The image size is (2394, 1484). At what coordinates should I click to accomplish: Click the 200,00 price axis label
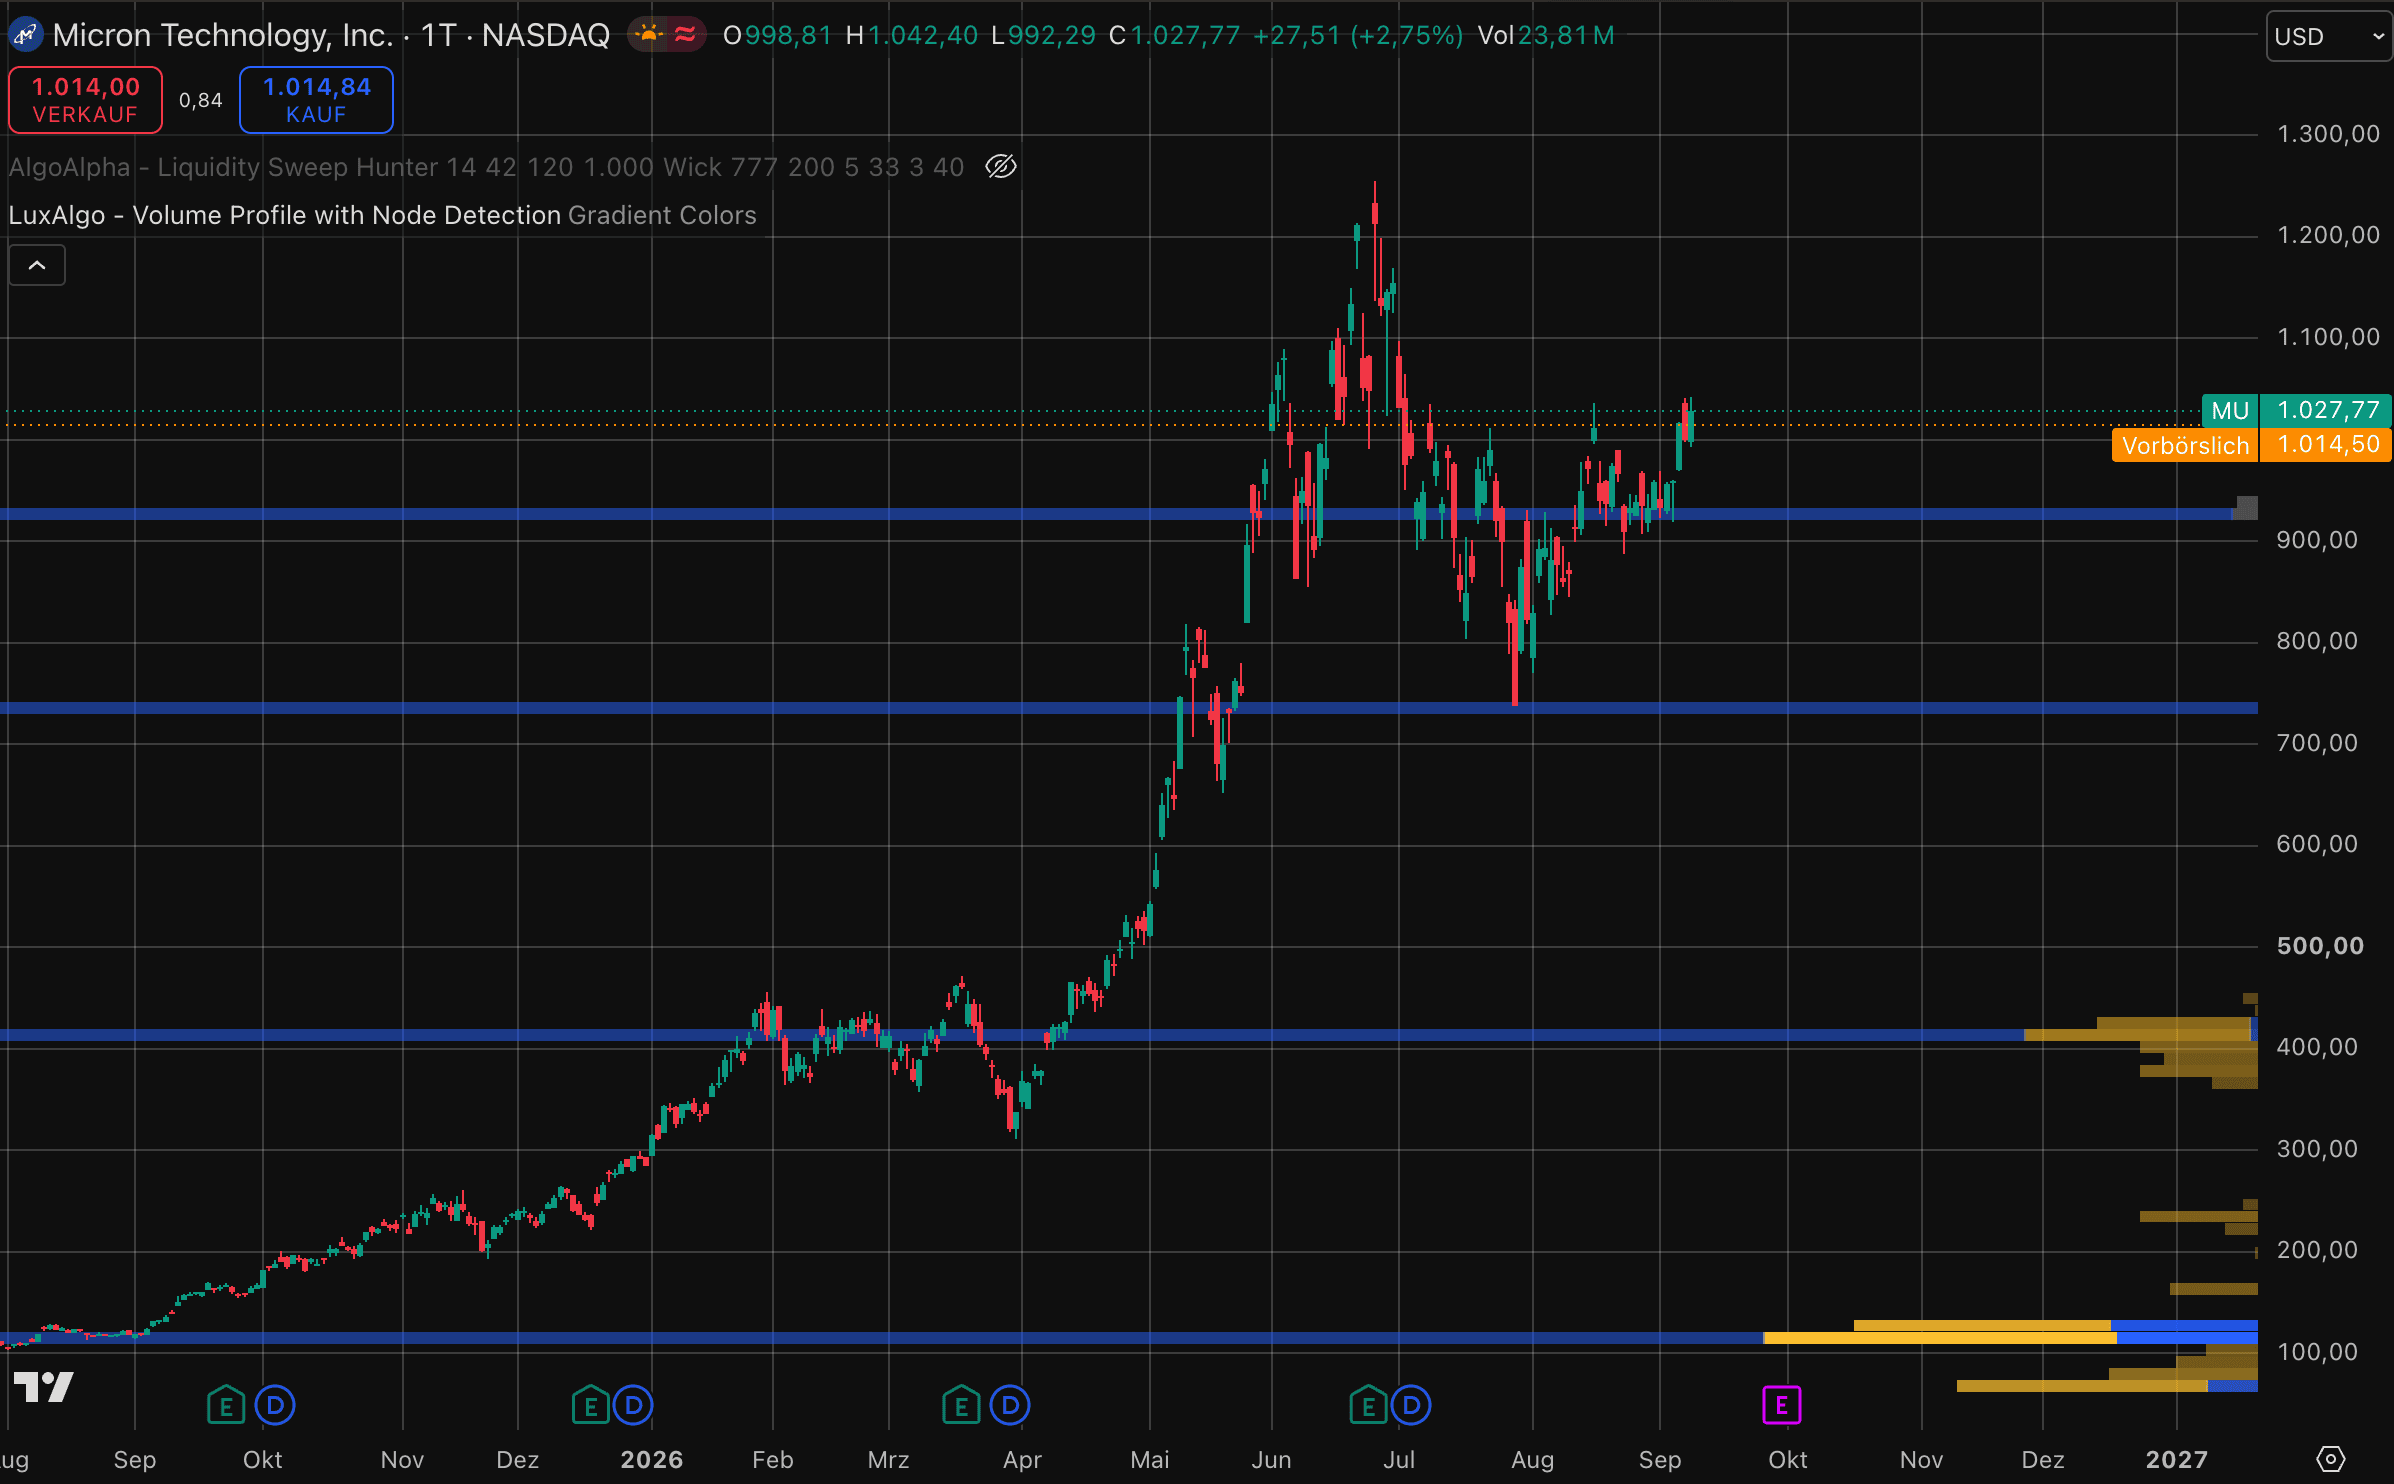pos(2317,1250)
